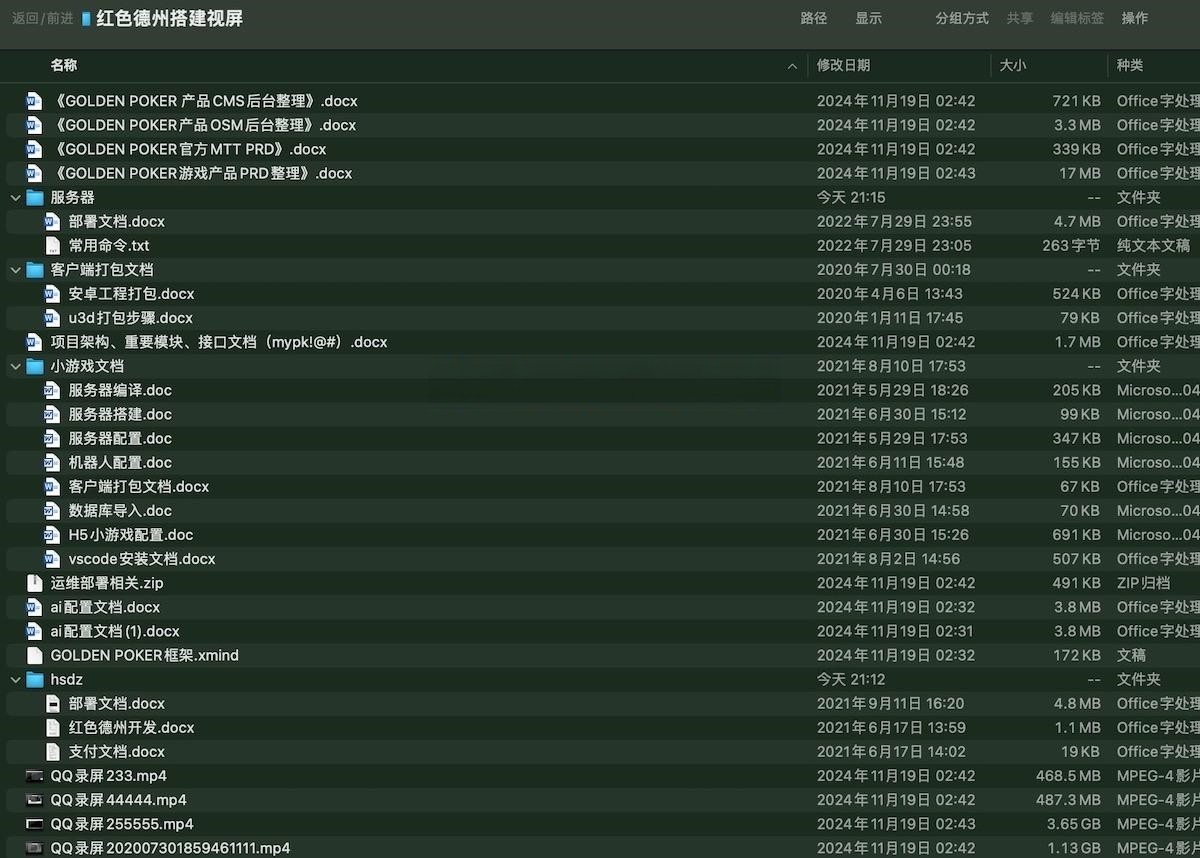Open the 显示 toolbar item
The width and height of the screenshot is (1200, 858).
point(869,18)
